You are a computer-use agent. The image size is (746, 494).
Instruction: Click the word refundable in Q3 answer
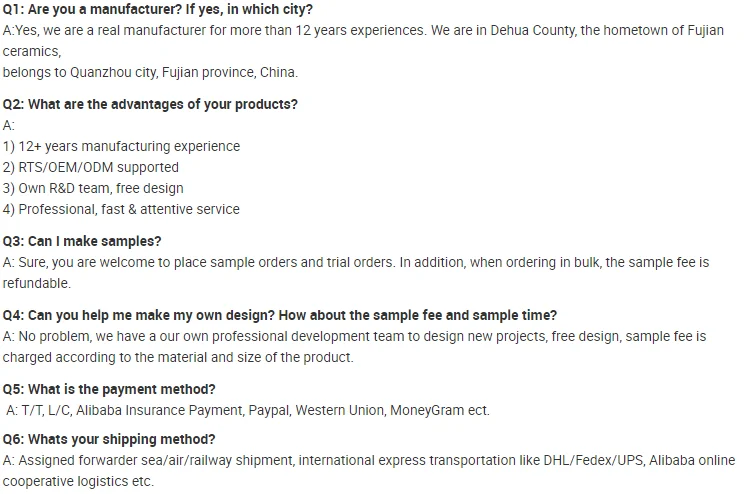tap(37, 283)
